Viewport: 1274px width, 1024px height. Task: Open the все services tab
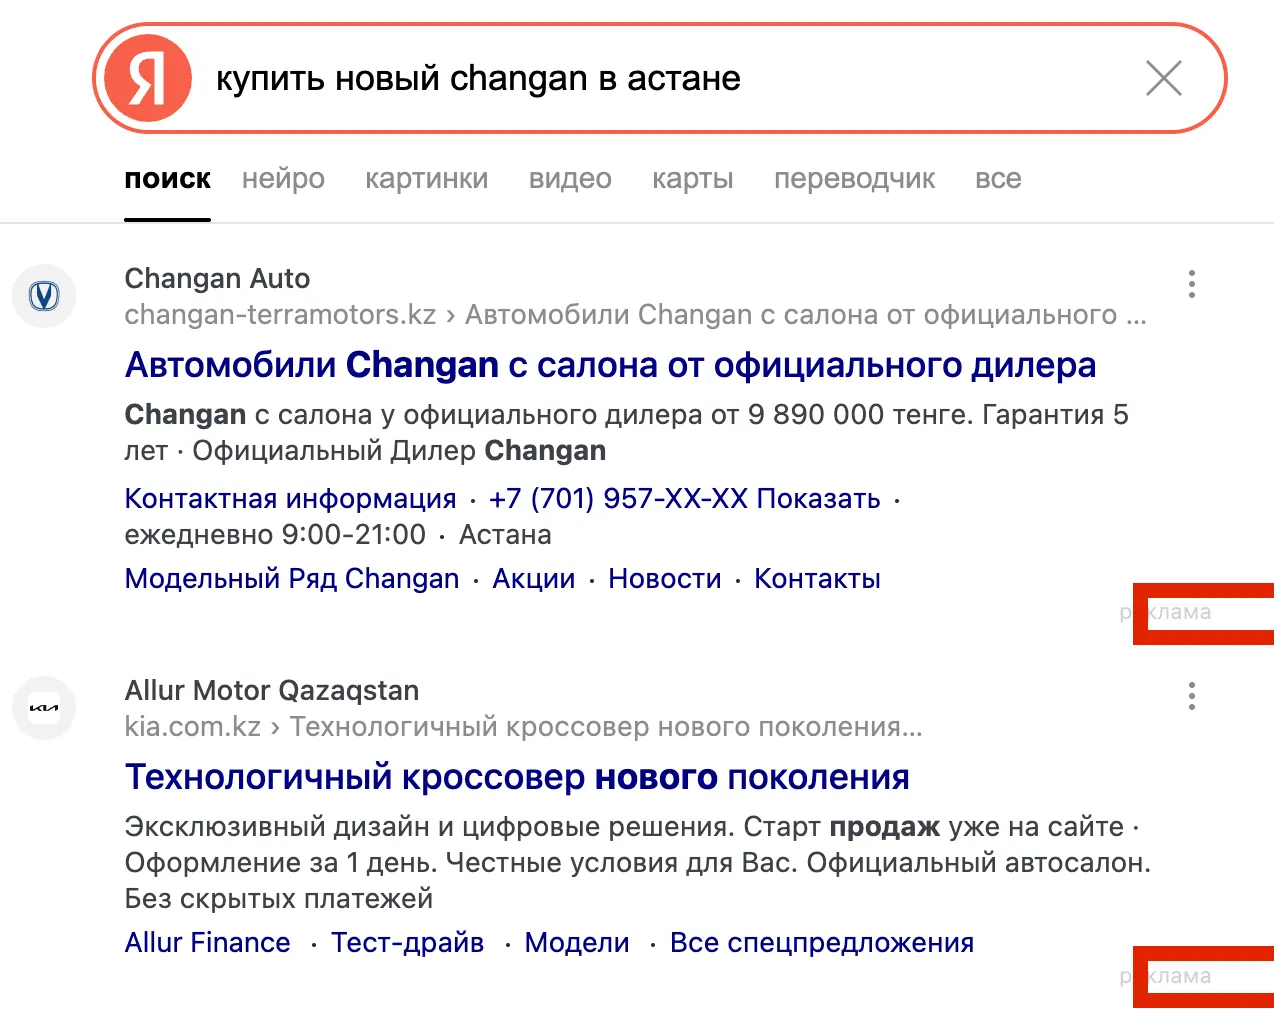998,179
